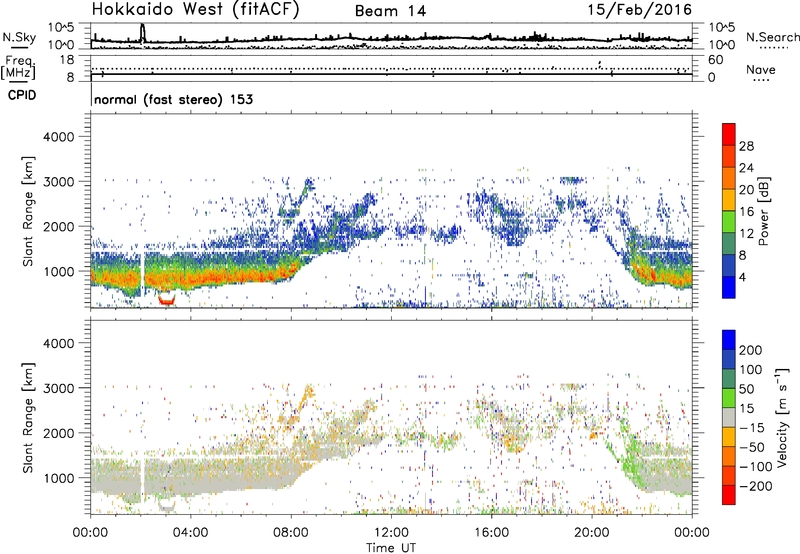
Task: Click the '04:00' time tick label
Action: click(190, 533)
